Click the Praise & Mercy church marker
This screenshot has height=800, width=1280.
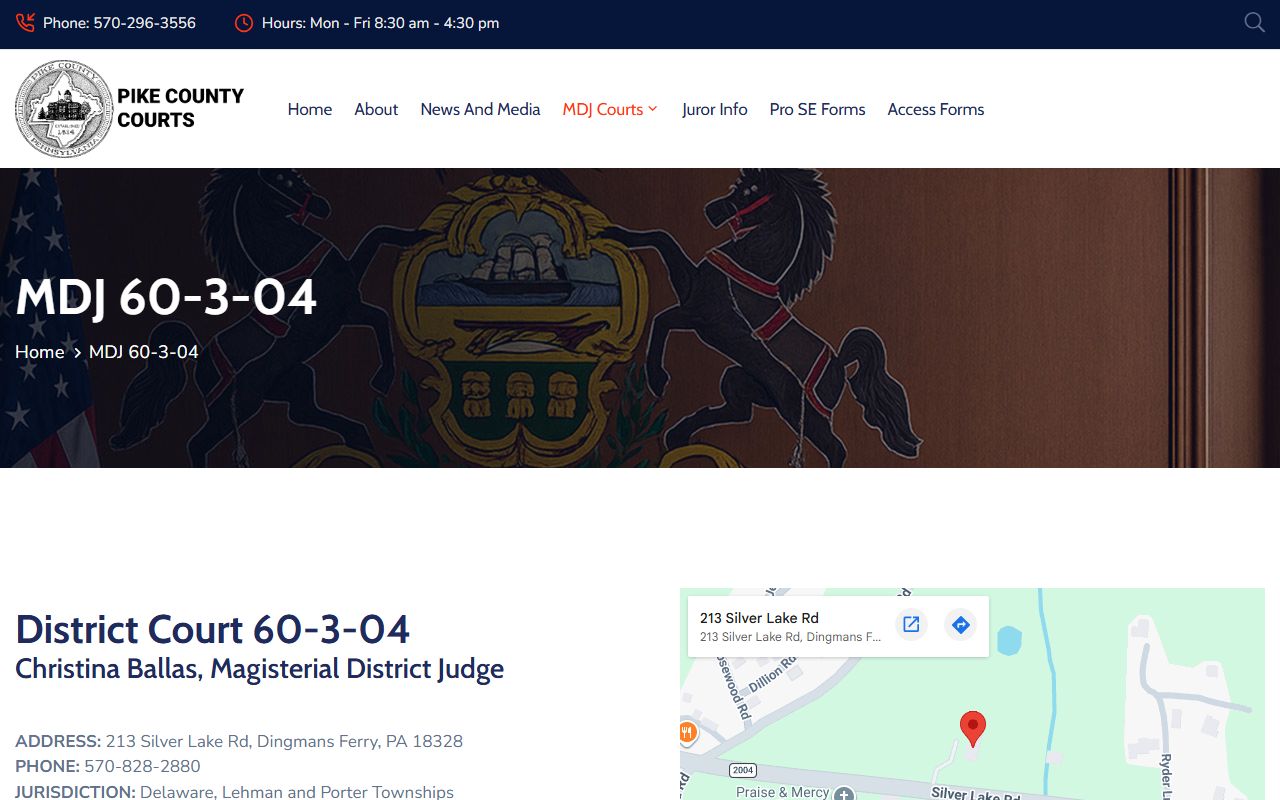844,794
